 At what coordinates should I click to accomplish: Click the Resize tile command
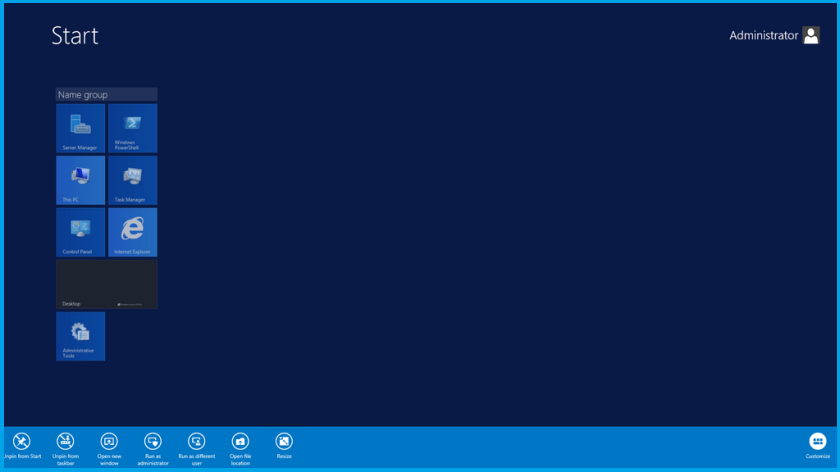284,446
